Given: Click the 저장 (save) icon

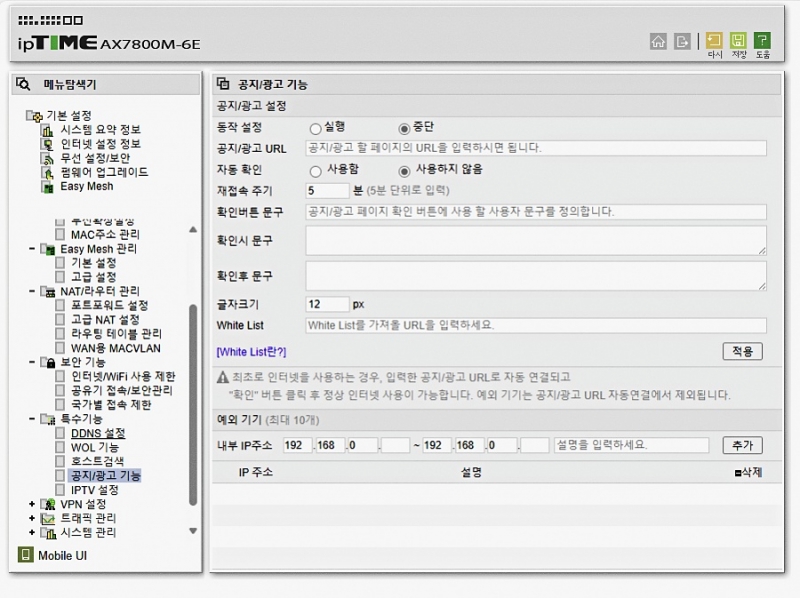Looking at the screenshot, I should [x=738, y=42].
